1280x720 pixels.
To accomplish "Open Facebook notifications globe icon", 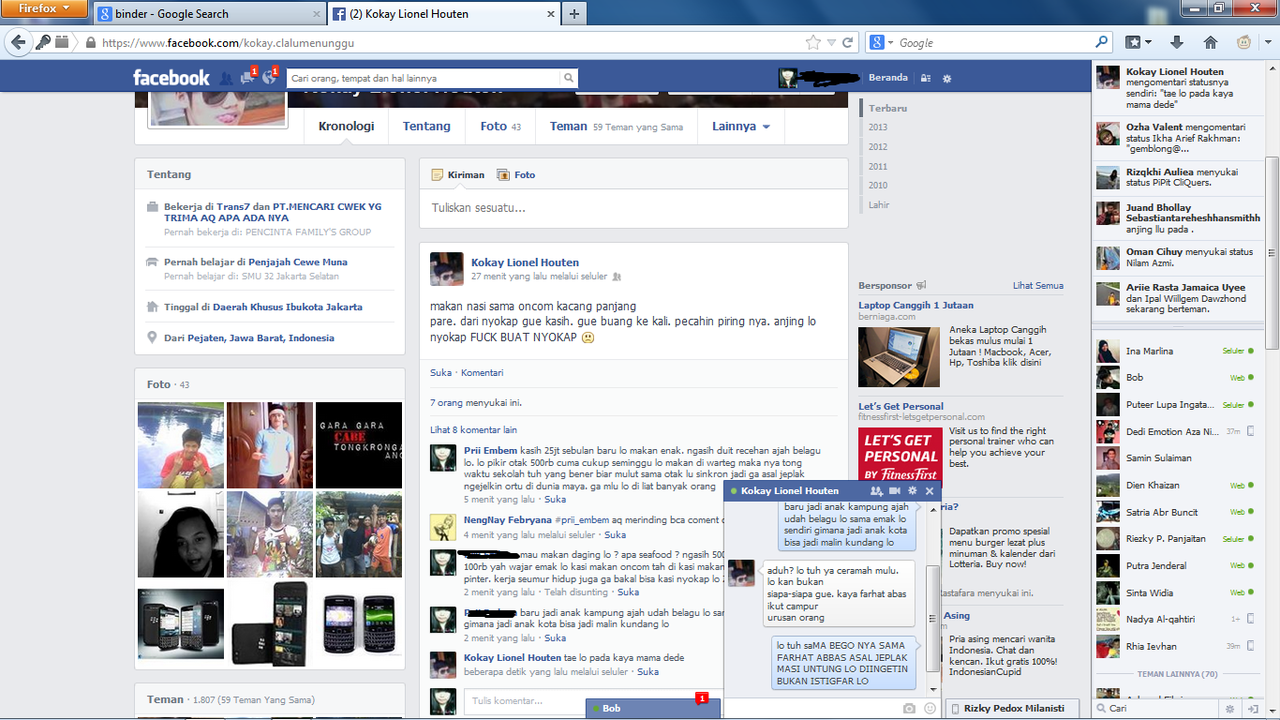I will coord(269,77).
